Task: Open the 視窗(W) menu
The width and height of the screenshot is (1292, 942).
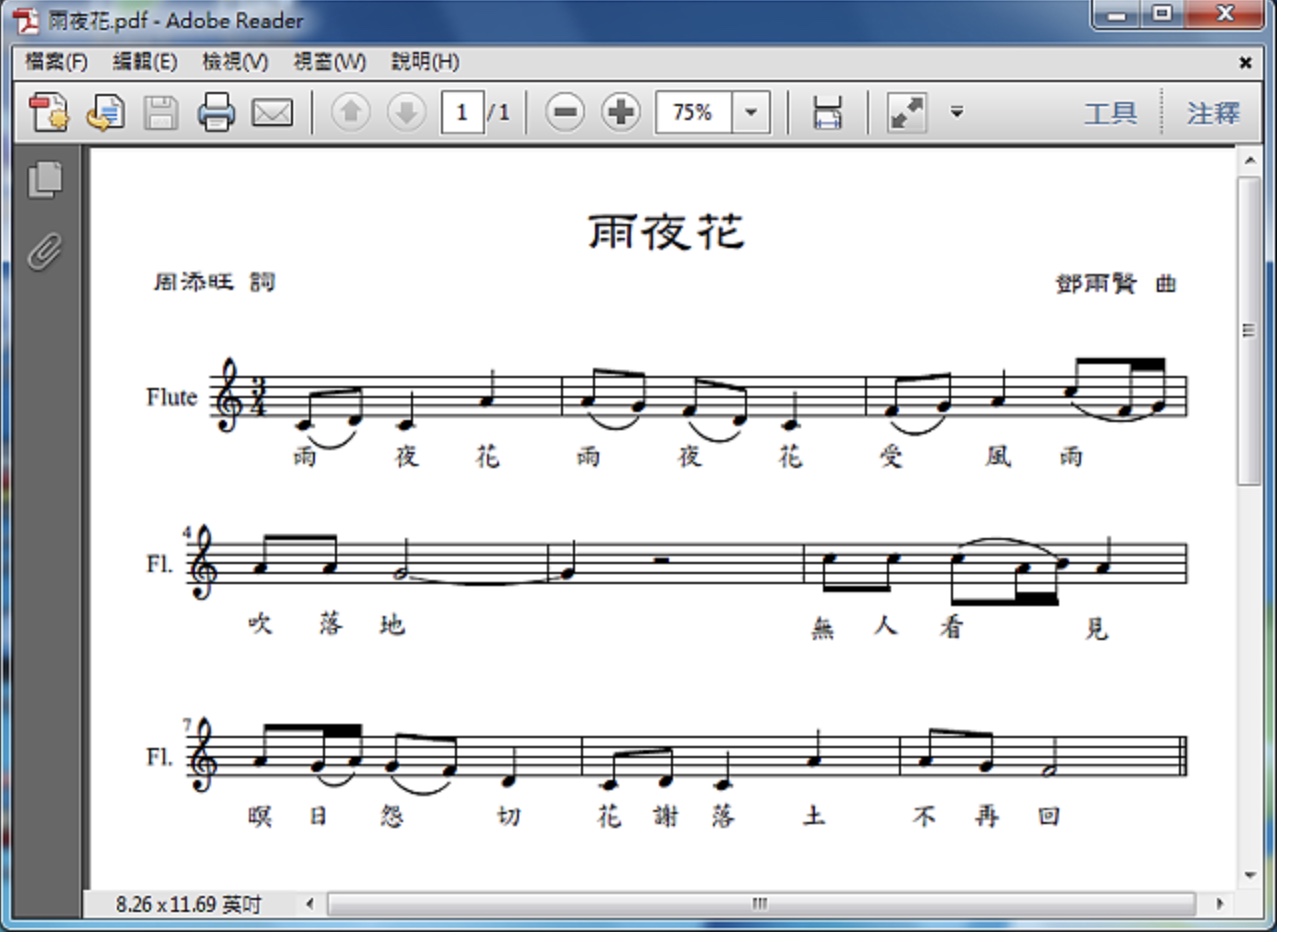Action: coord(329,62)
